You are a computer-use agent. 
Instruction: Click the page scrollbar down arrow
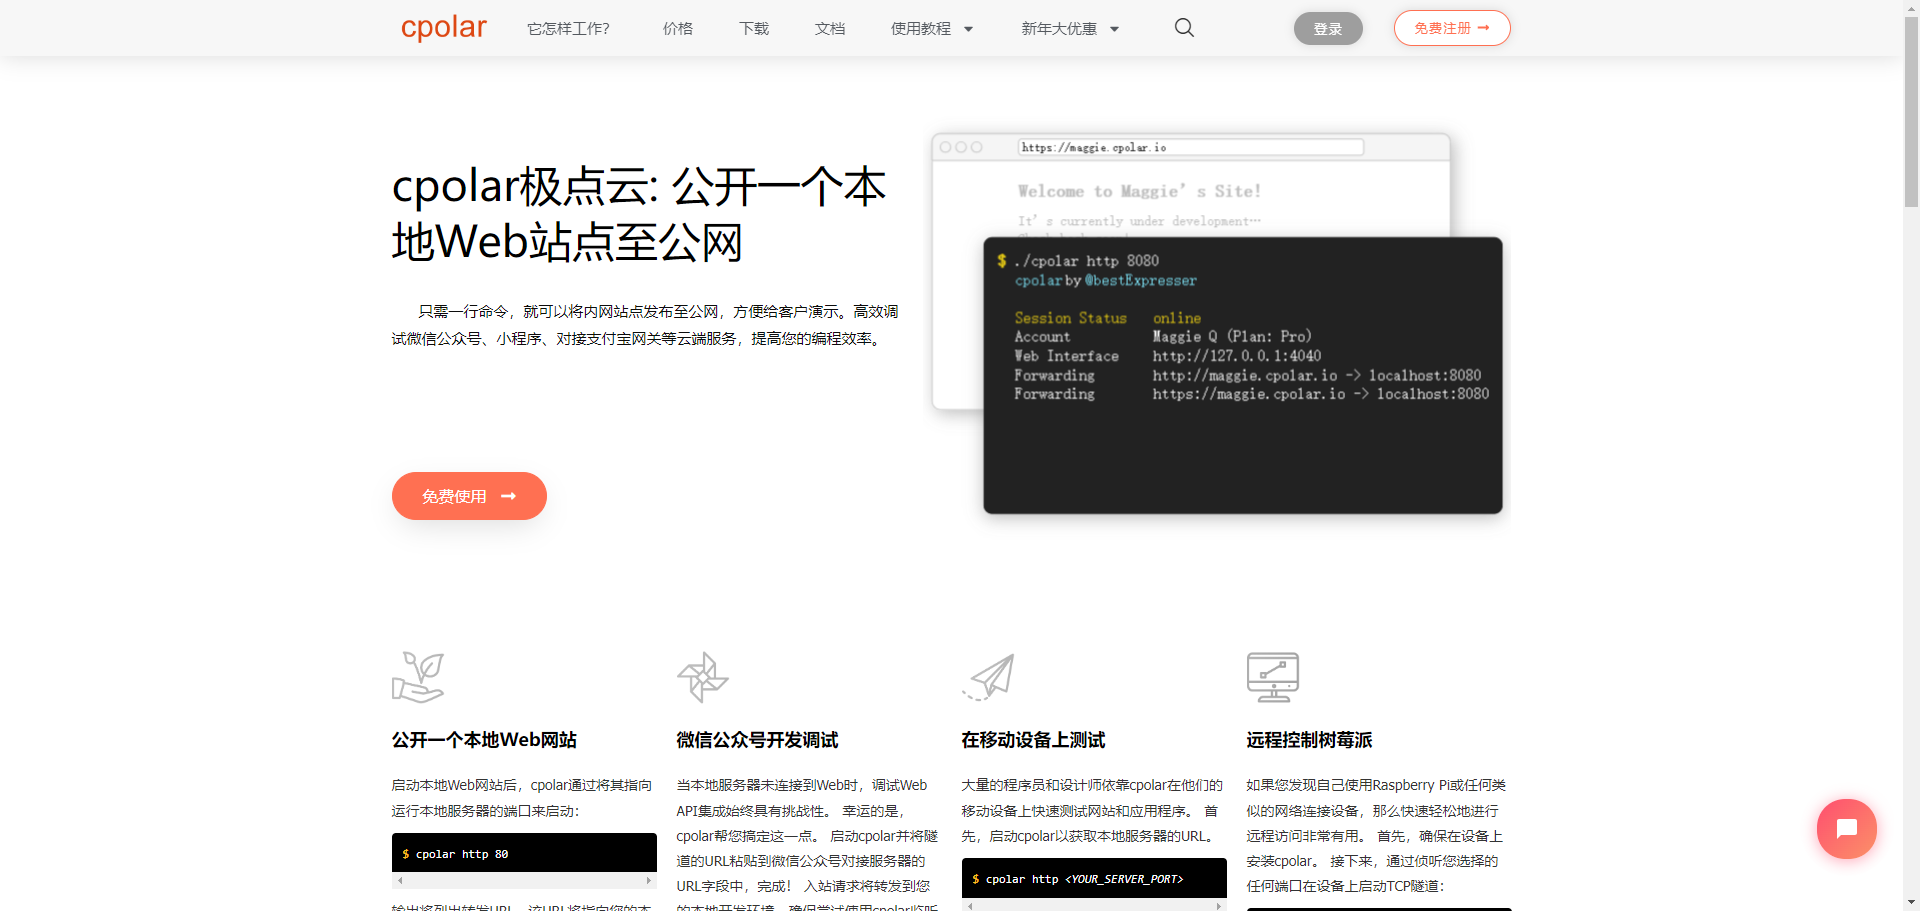pos(1911,902)
